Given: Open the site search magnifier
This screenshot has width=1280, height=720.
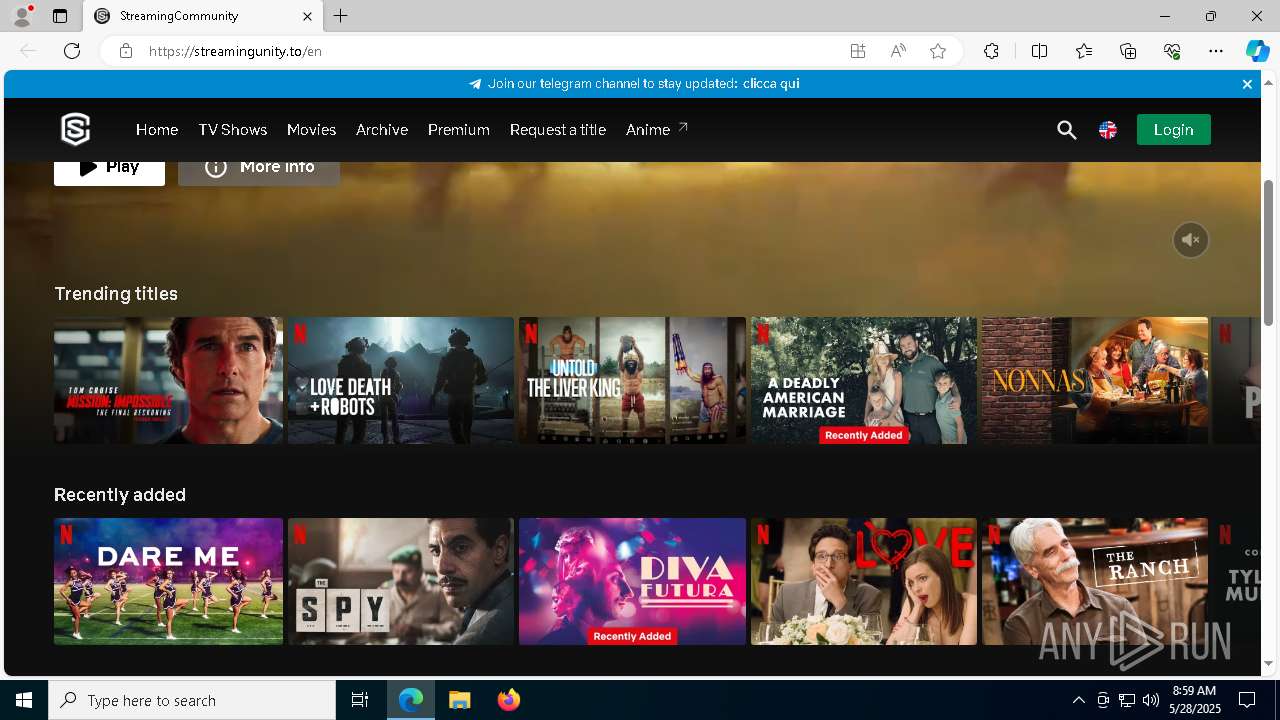Looking at the screenshot, I should 1067,130.
